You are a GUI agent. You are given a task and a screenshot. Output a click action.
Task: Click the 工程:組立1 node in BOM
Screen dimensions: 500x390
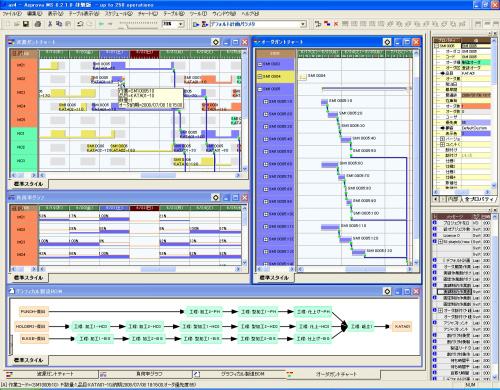click(361, 326)
